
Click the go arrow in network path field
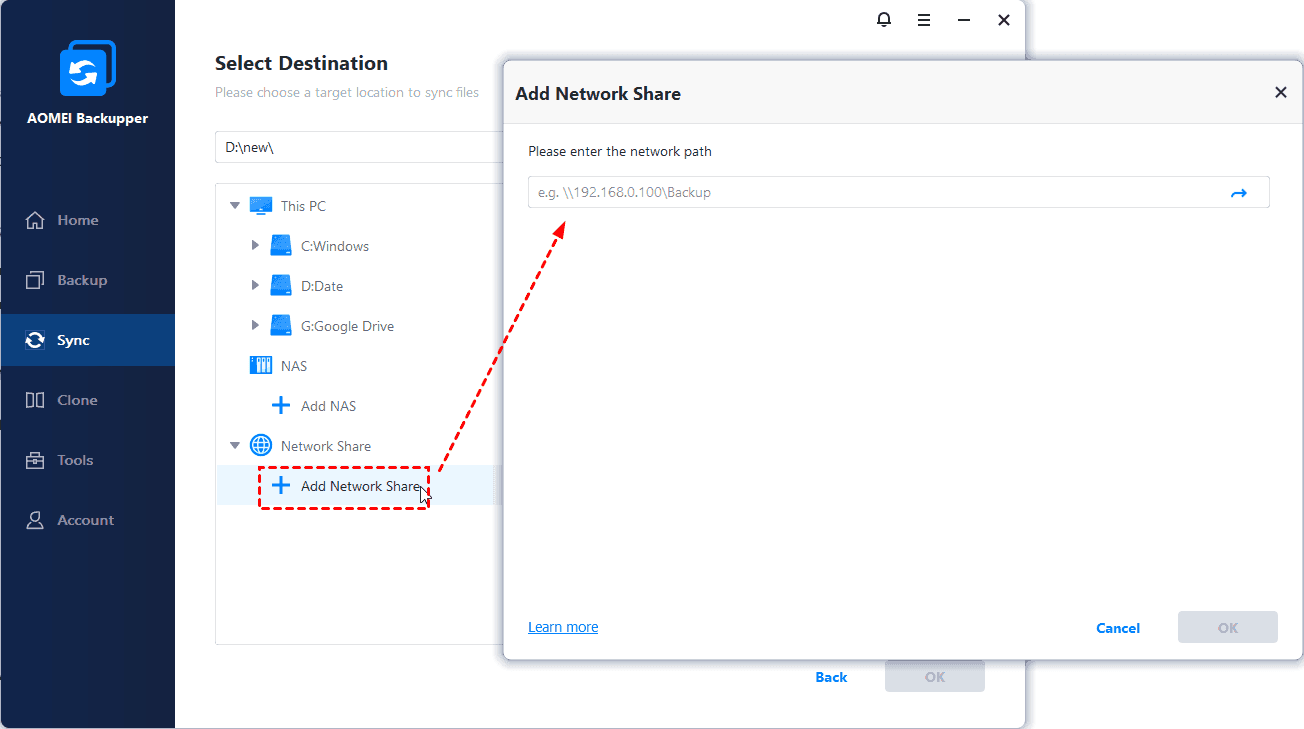coord(1238,193)
